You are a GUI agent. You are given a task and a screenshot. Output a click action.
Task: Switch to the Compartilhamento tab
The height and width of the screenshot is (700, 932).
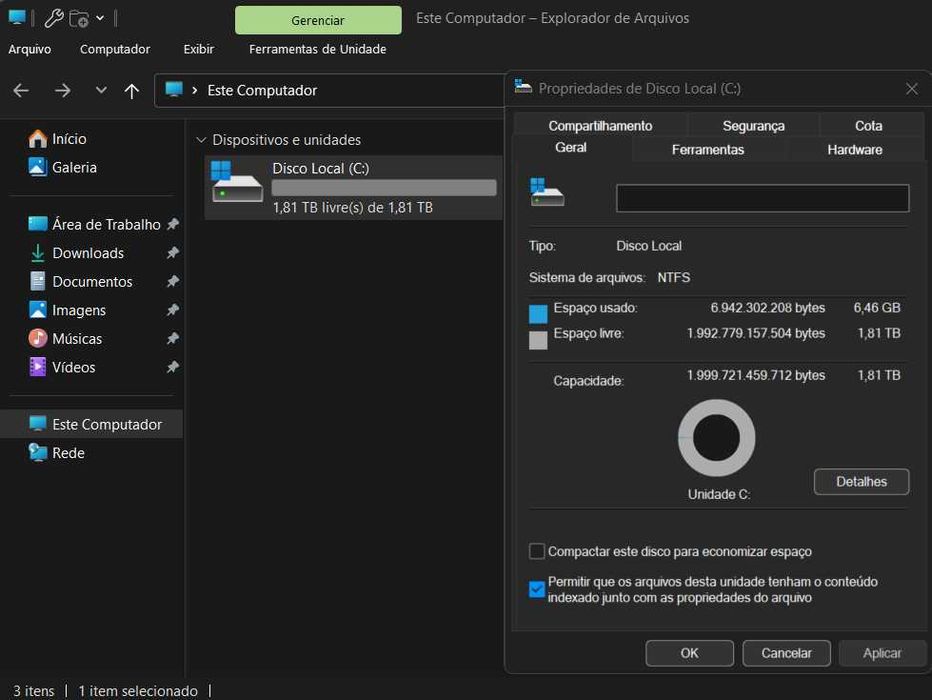click(600, 126)
